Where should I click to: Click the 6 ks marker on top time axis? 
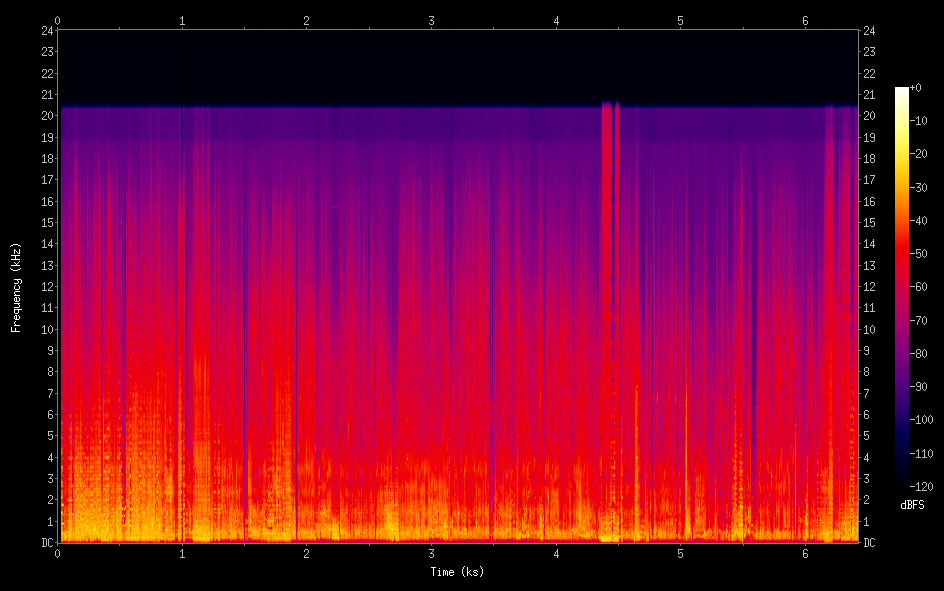pos(805,20)
